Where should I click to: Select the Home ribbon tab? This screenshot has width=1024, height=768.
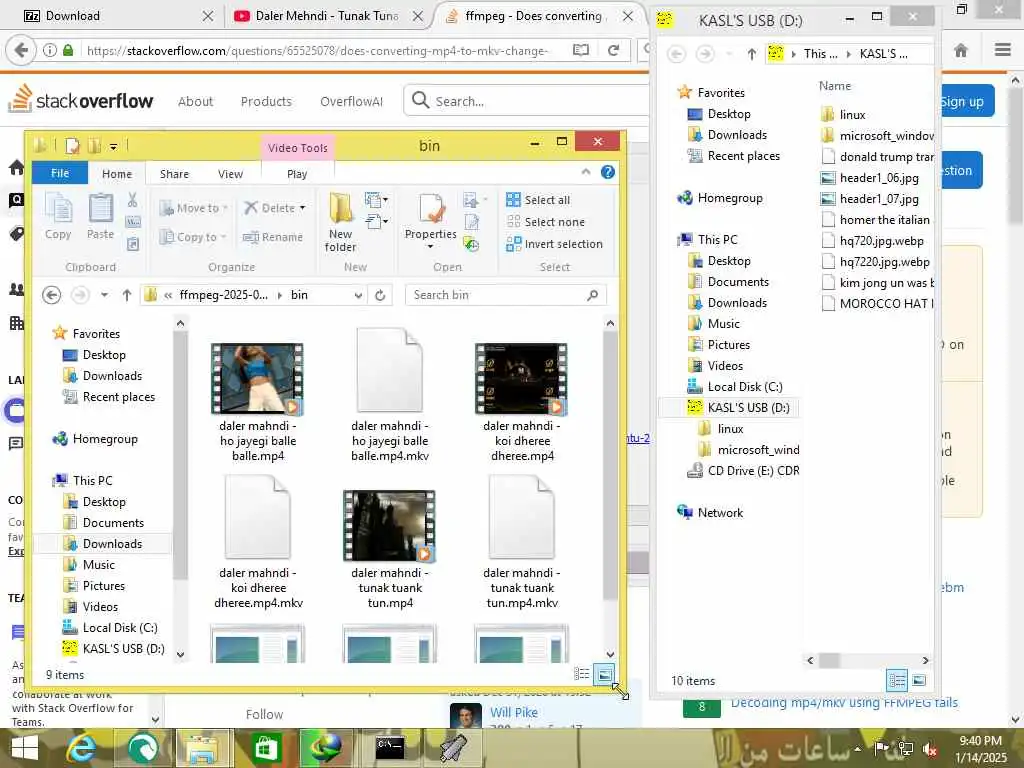click(117, 174)
